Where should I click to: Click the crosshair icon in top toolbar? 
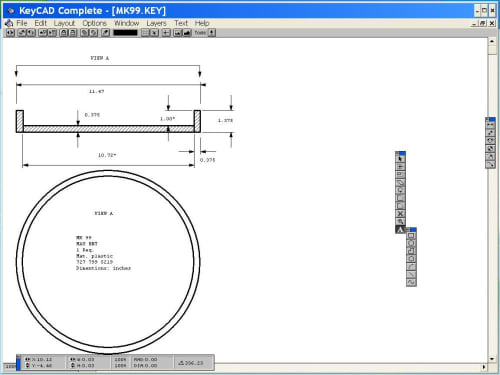click(x=166, y=33)
